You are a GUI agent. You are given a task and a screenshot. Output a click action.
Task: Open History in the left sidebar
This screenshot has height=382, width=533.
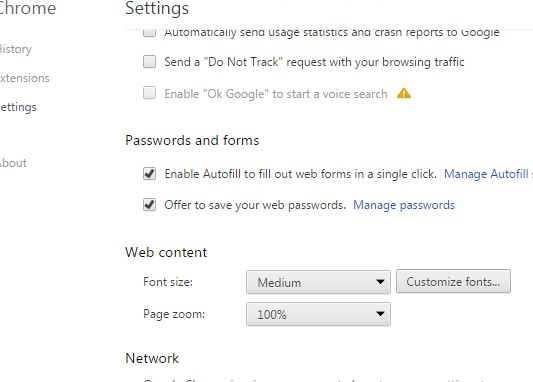(x=16, y=49)
